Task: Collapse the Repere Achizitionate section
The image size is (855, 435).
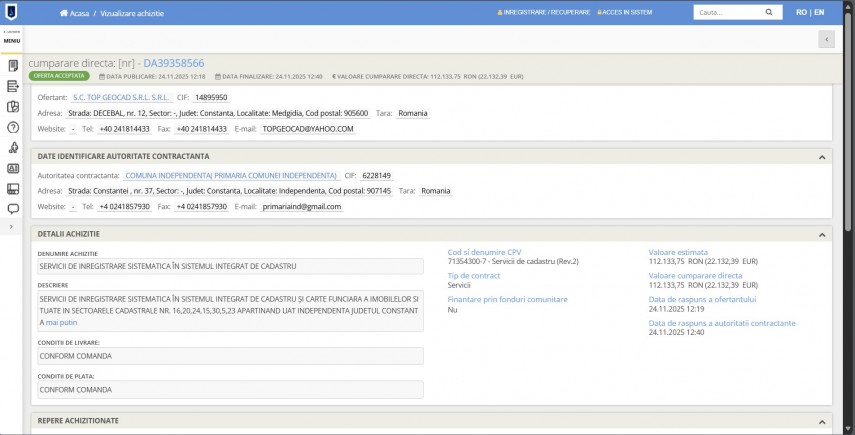Action: click(822, 421)
